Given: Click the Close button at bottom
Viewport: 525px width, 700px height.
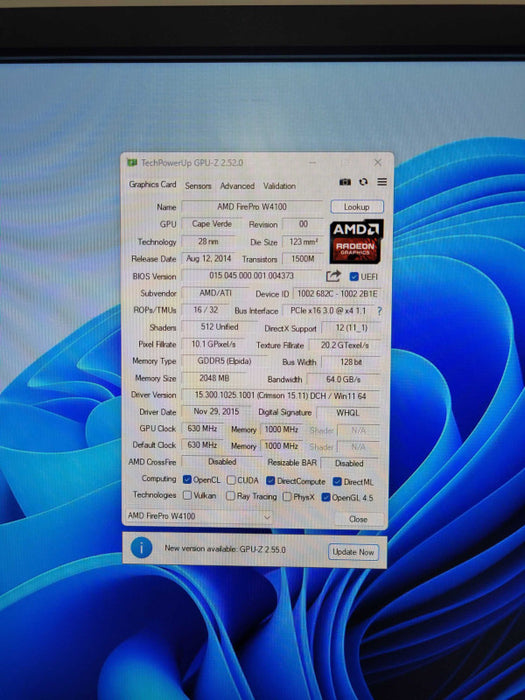Looking at the screenshot, I should click(358, 519).
